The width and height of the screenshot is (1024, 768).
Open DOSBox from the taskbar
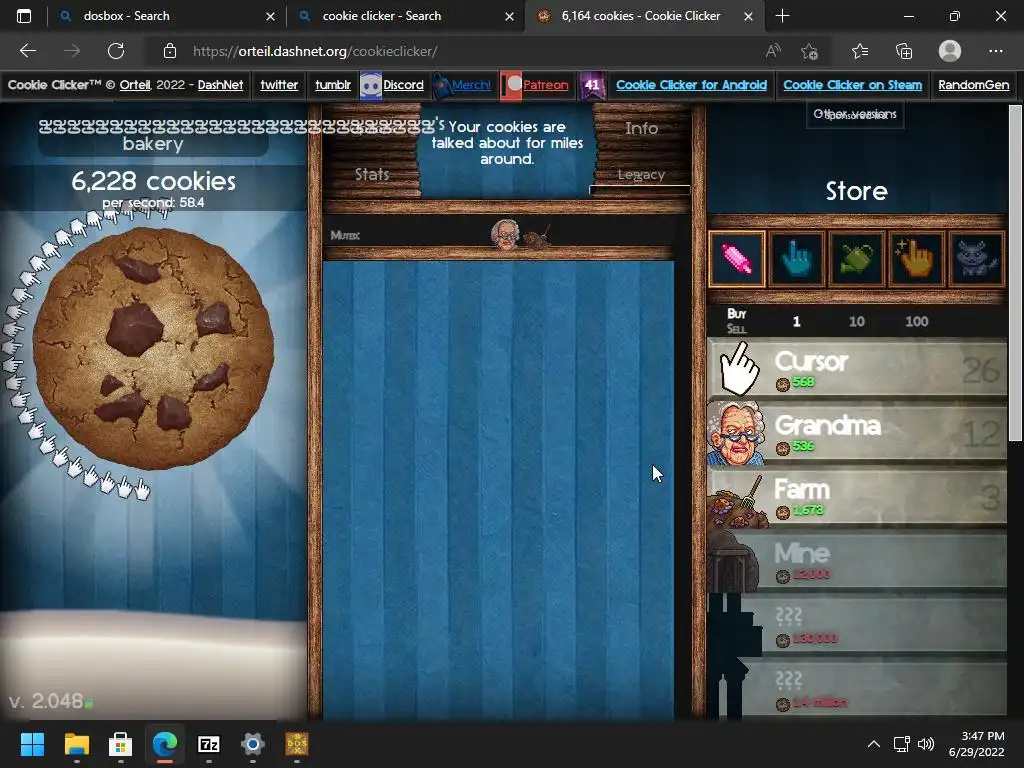[296, 744]
